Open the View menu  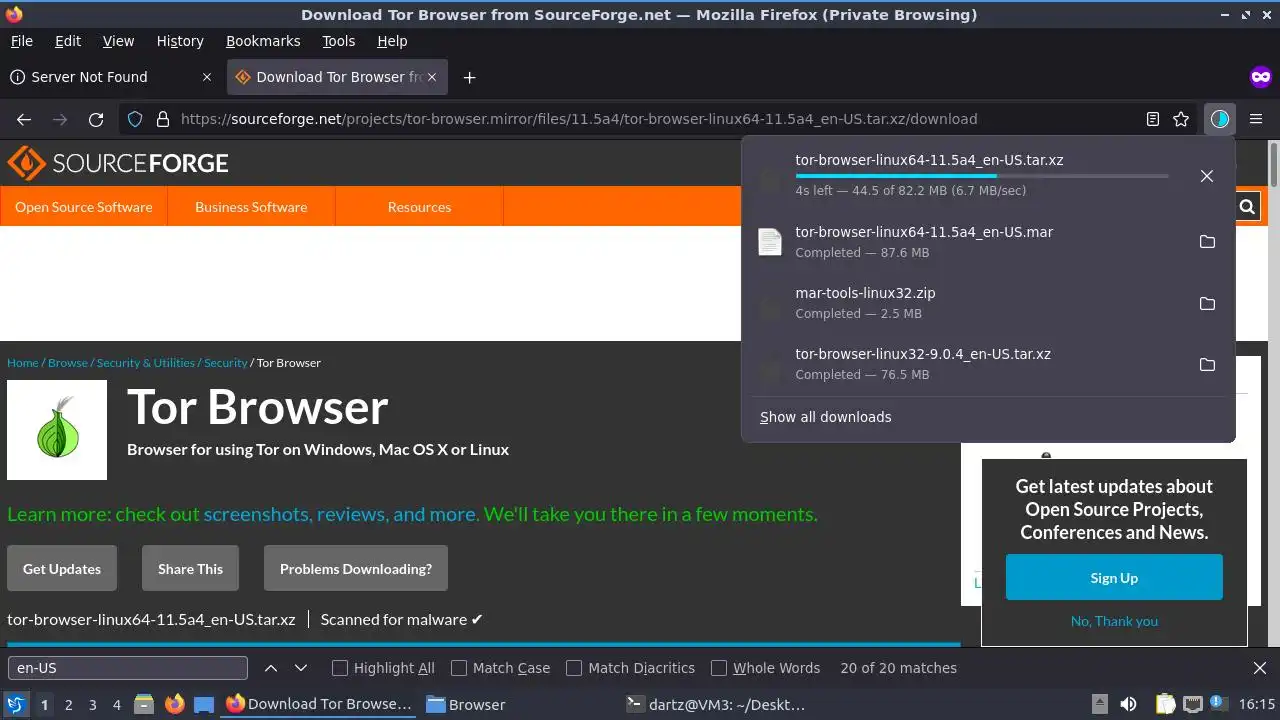118,41
